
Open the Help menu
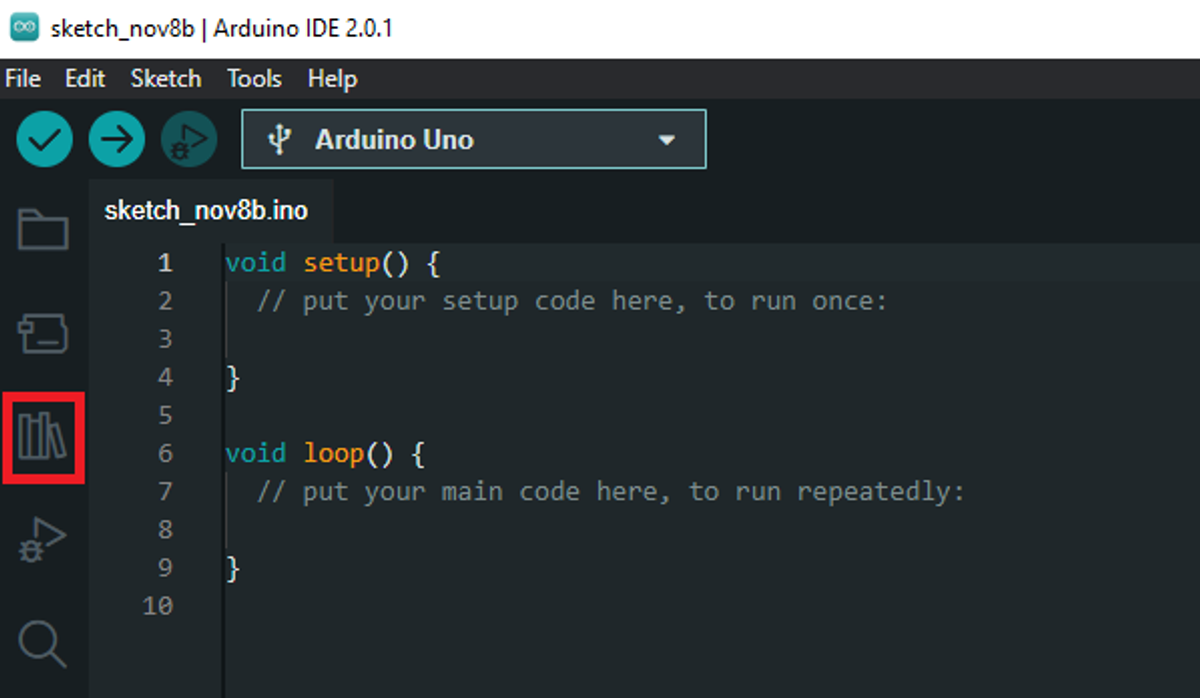pyautogui.click(x=332, y=79)
